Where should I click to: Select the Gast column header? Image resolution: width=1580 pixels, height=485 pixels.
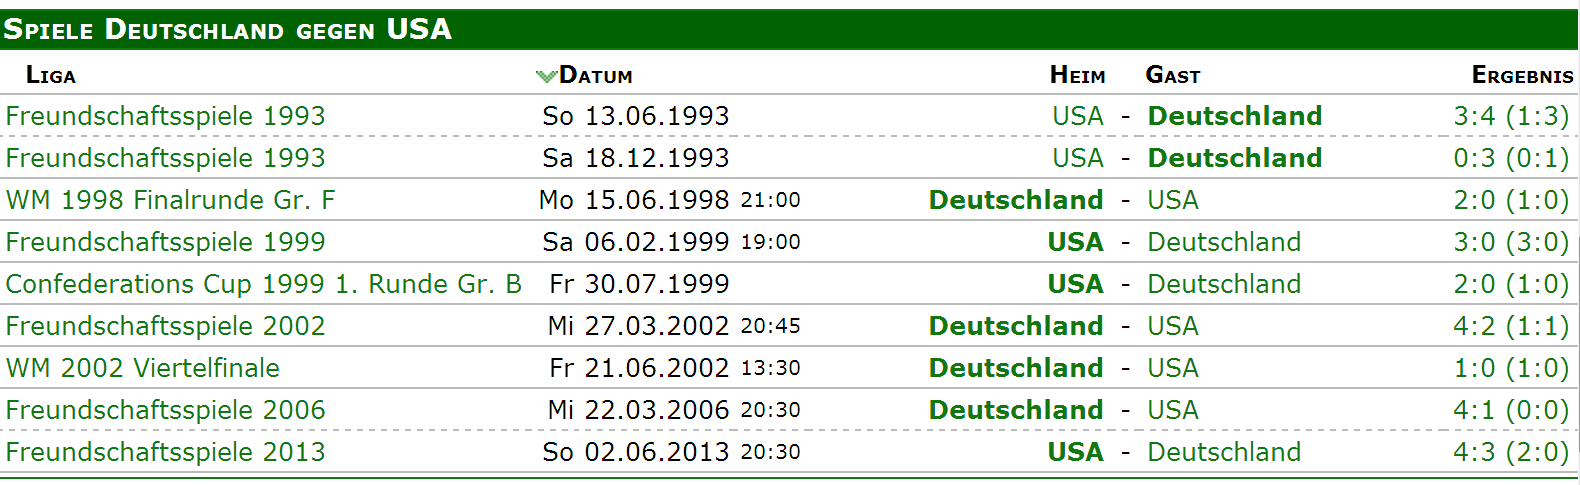pos(1173,75)
